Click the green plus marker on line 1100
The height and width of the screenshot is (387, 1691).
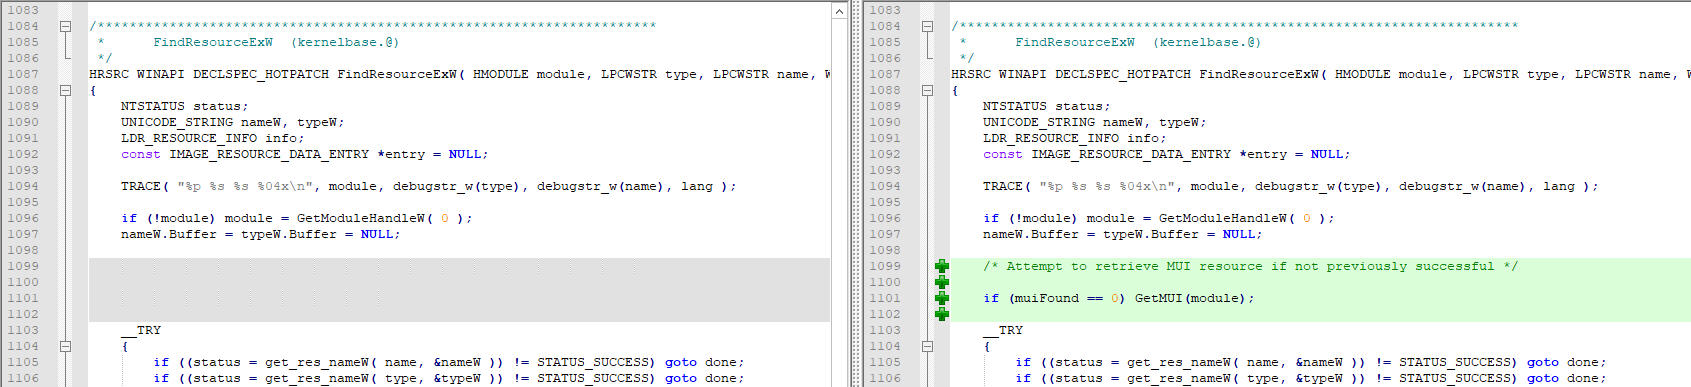(941, 282)
